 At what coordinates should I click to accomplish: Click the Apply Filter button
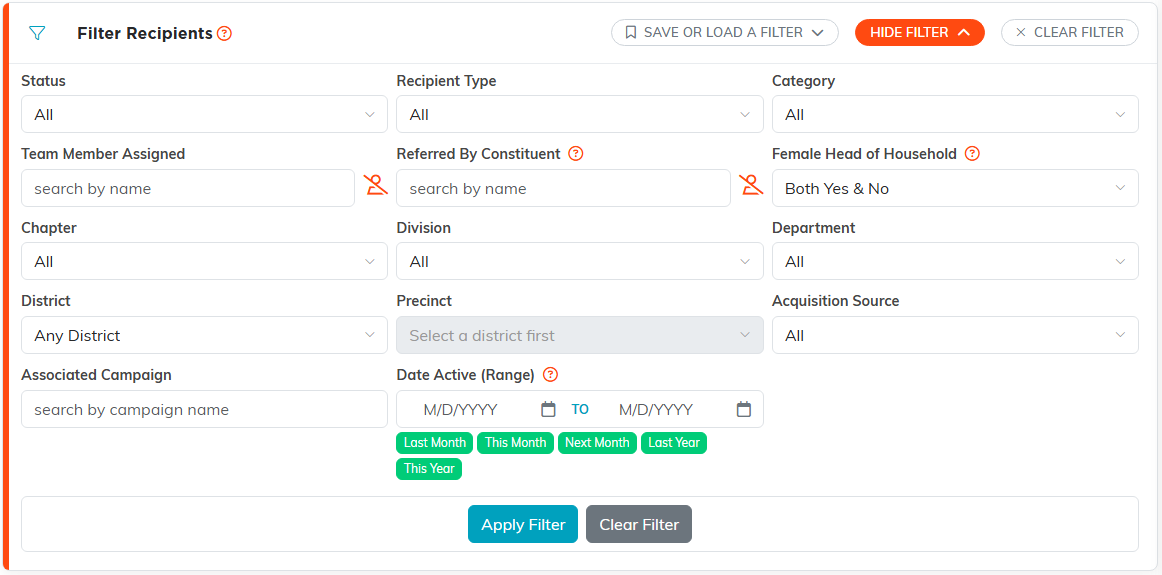tap(523, 525)
